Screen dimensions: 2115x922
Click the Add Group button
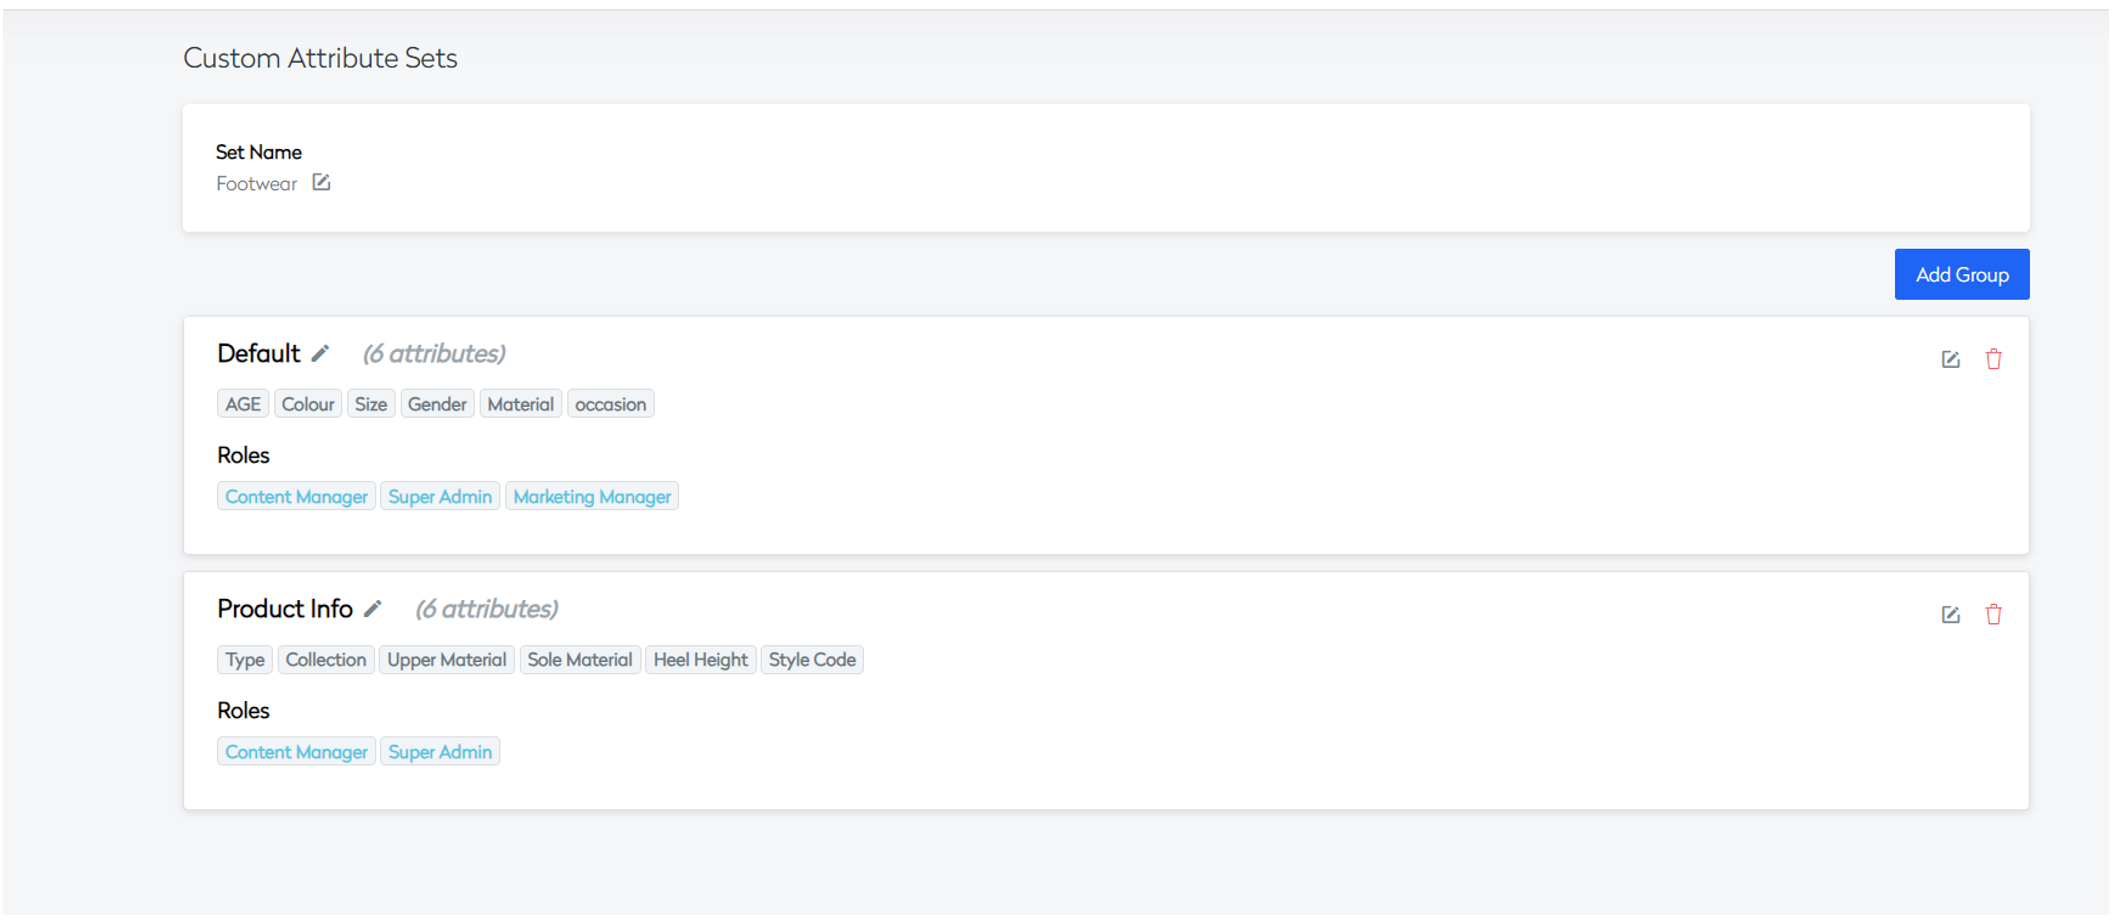point(1961,274)
